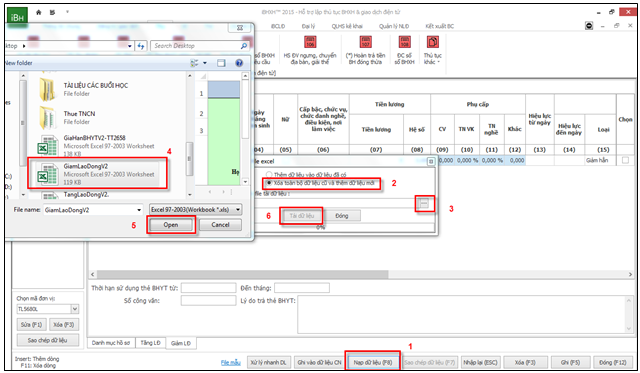Image resolution: width=640 pixels, height=373 pixels.
Task: Click the home icon in title bar
Action: click(x=38, y=12)
